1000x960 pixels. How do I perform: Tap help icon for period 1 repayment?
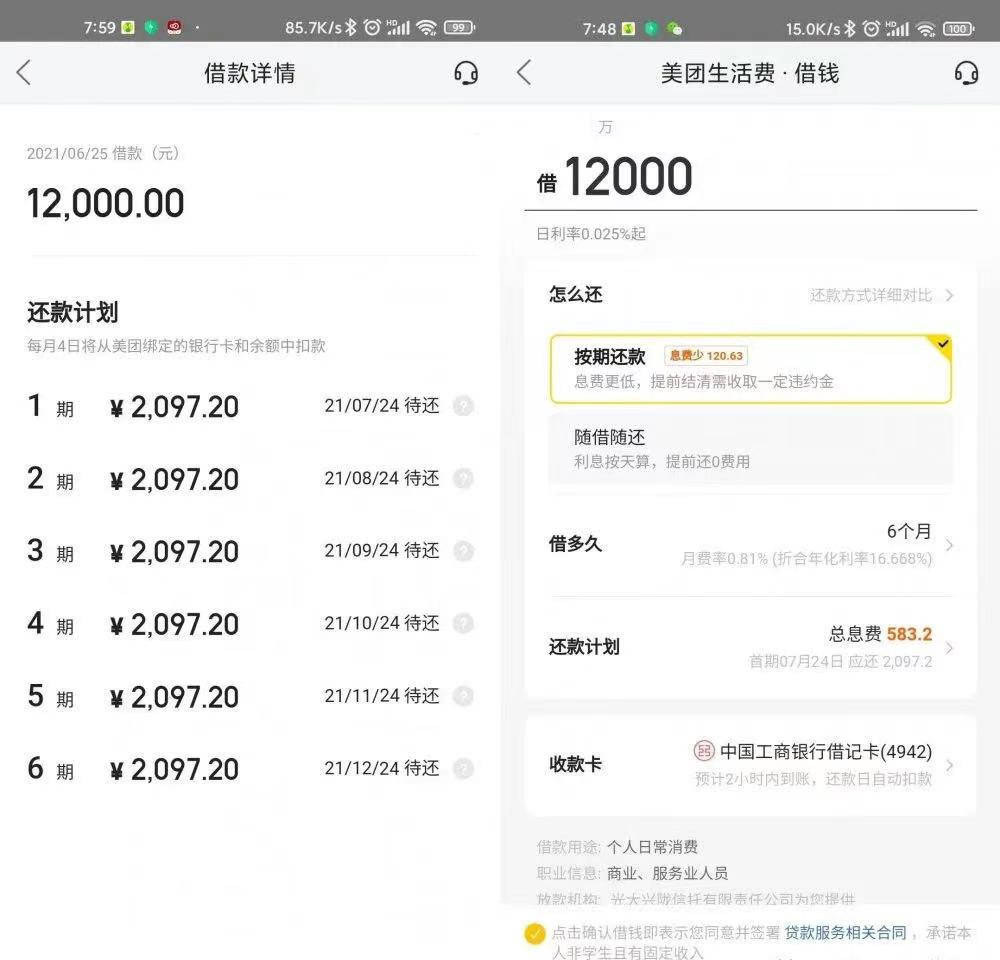463,406
